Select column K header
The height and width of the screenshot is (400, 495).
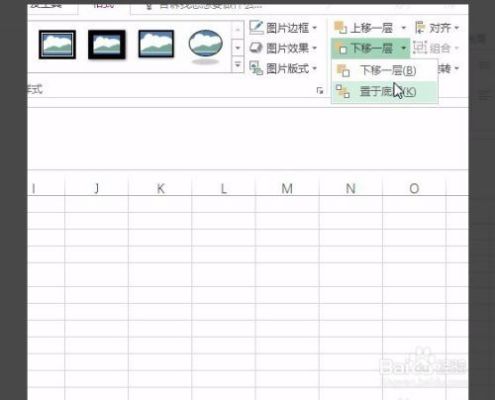point(160,189)
